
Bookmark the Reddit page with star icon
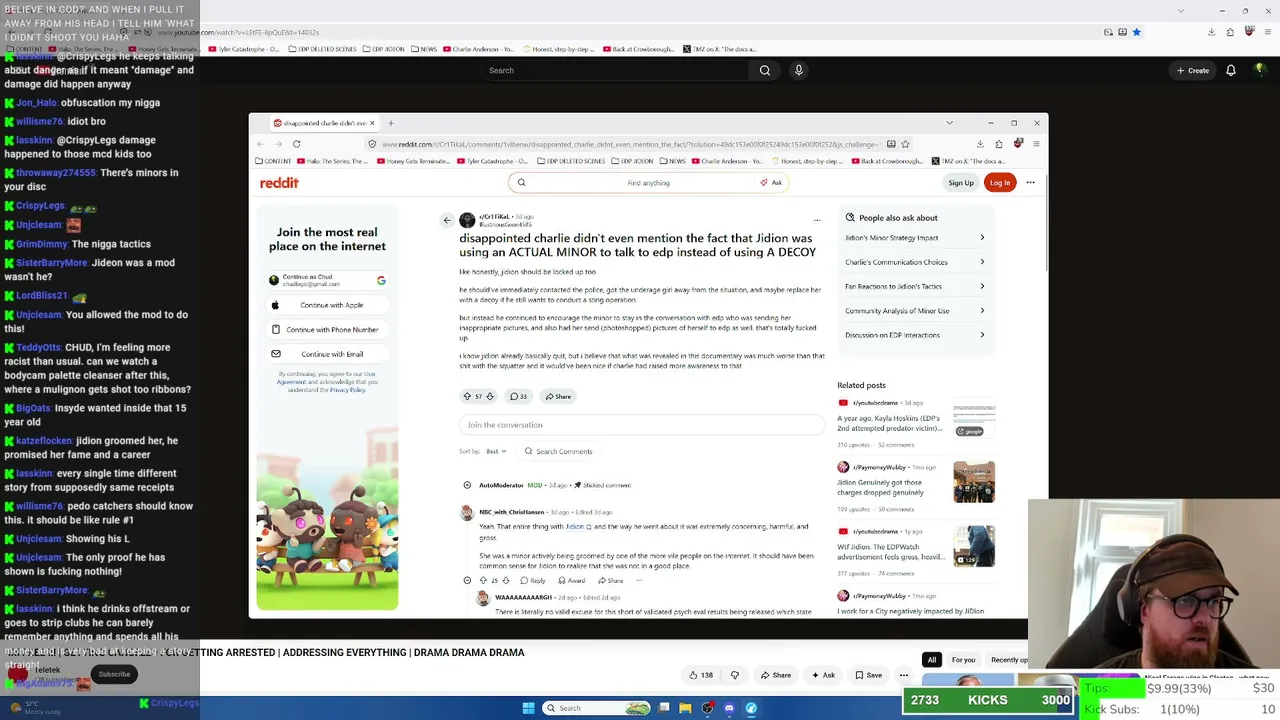click(x=905, y=144)
